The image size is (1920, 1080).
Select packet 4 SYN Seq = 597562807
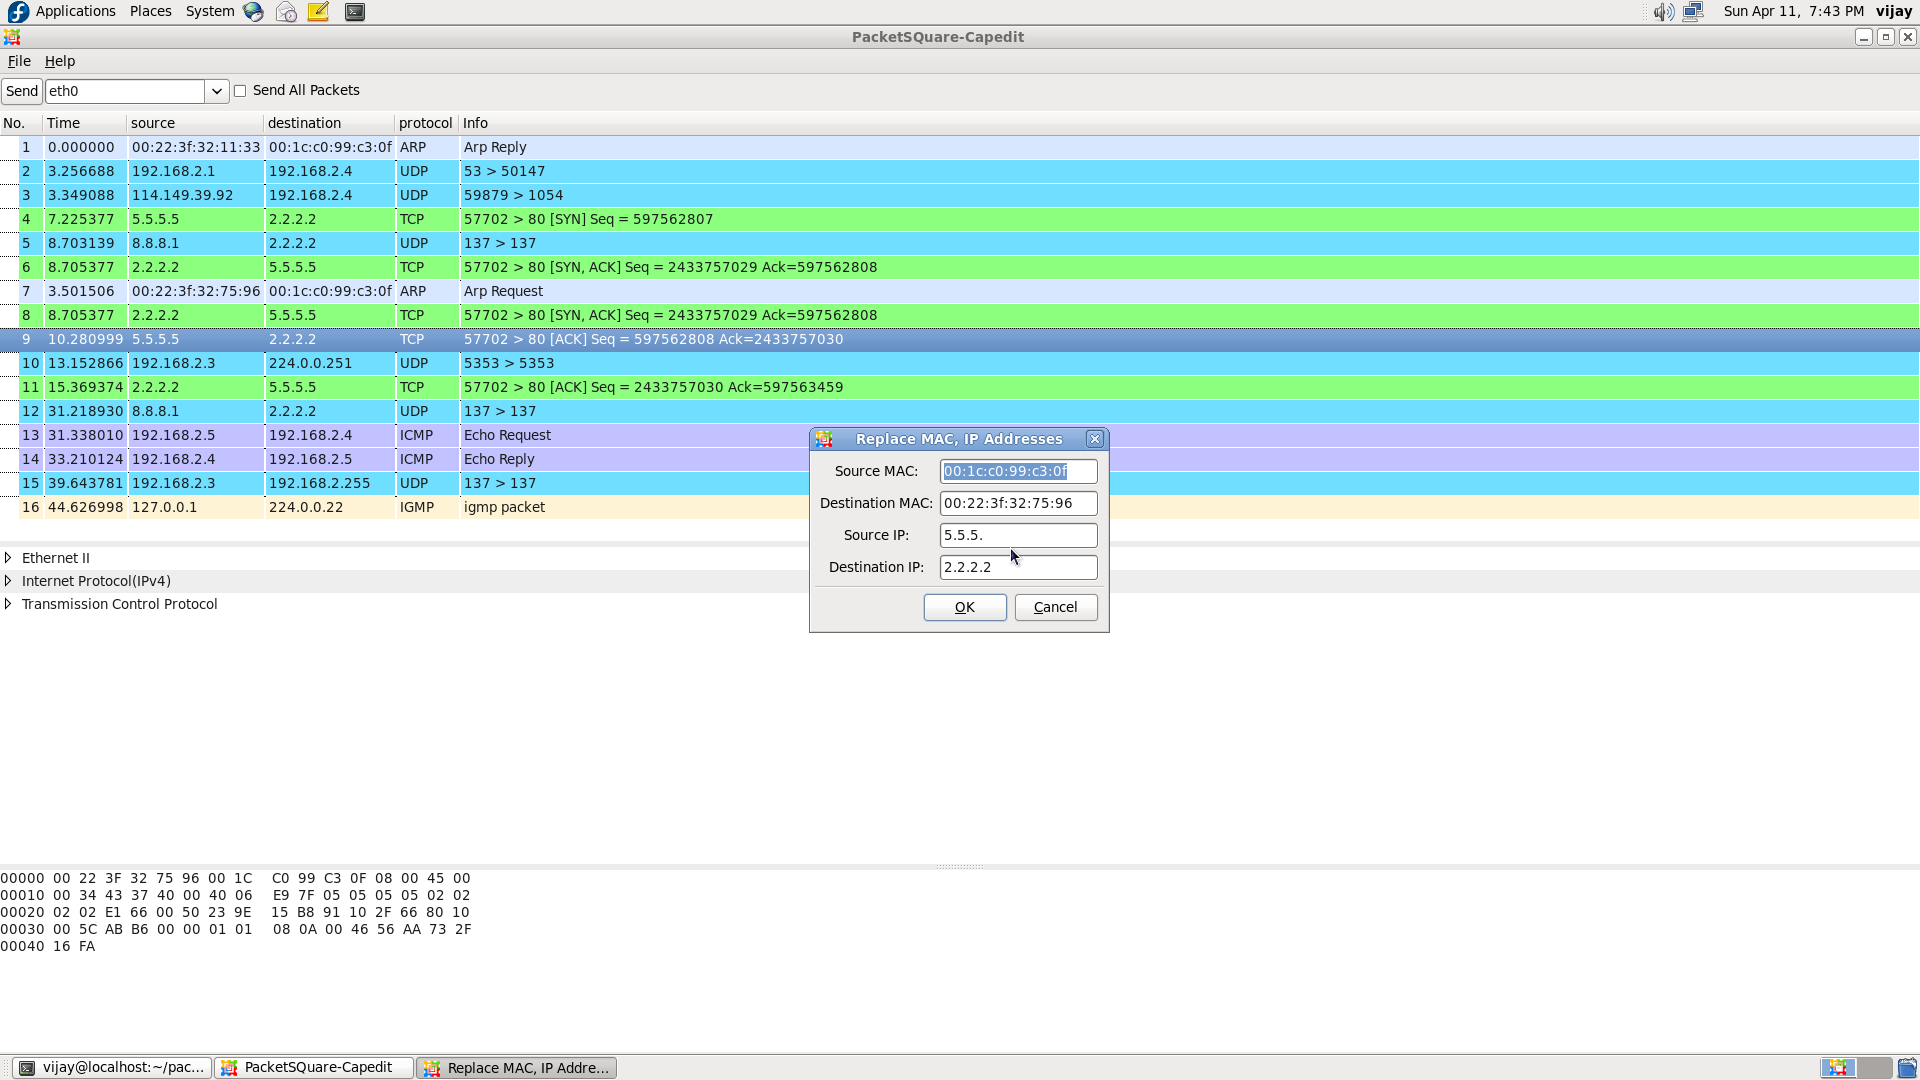tap(960, 219)
